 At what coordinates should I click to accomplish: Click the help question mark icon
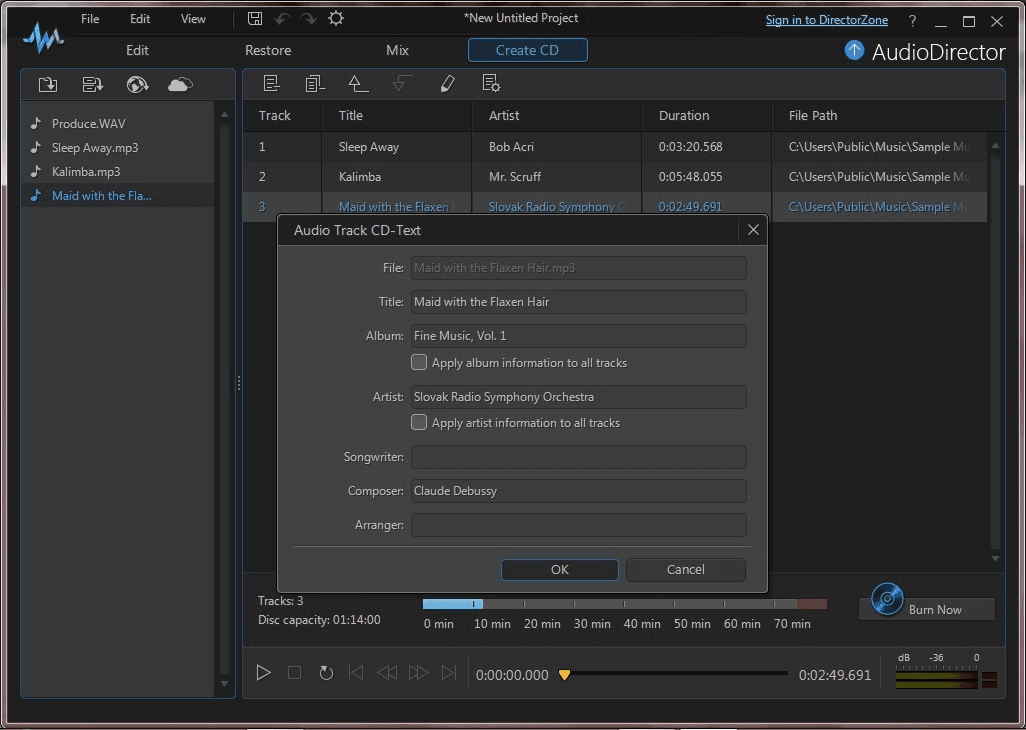[x=912, y=22]
